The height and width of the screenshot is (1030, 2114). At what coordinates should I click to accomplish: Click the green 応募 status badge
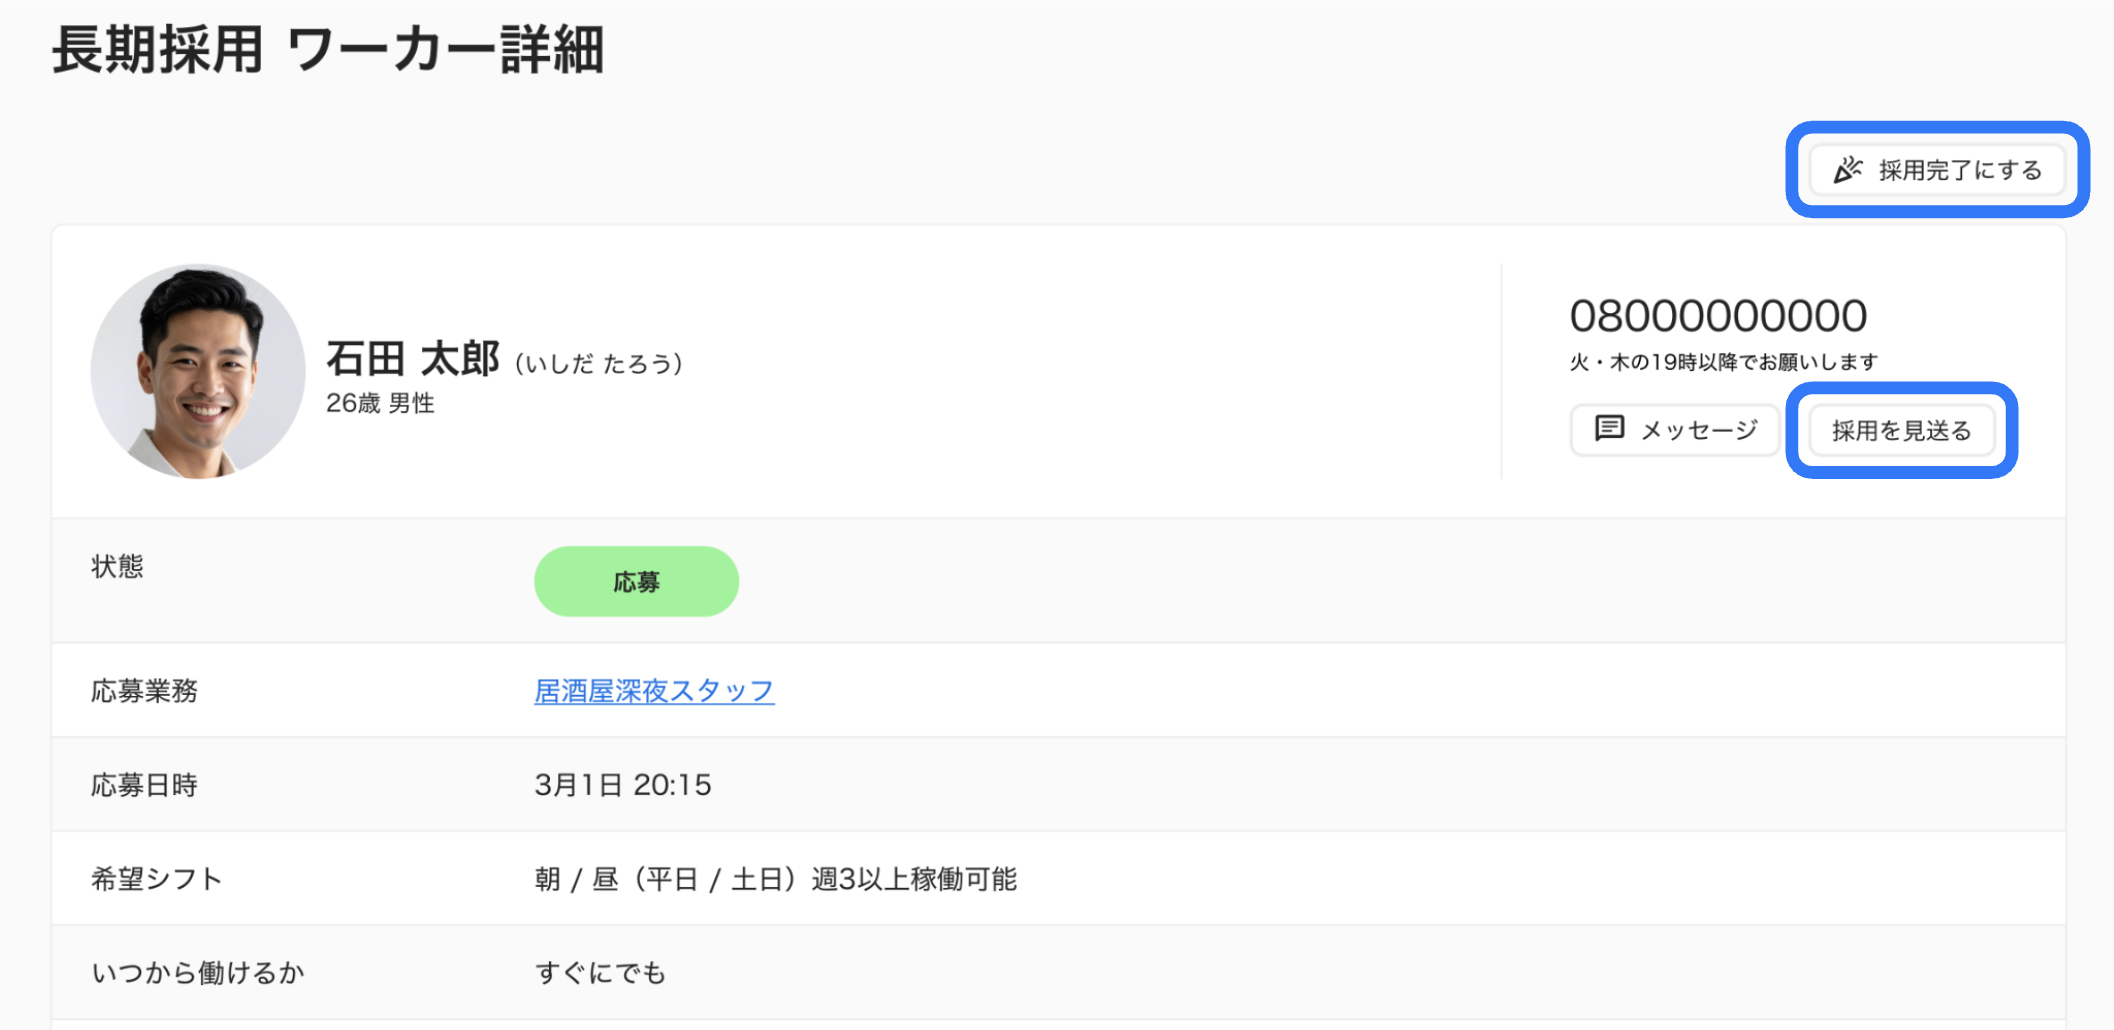[636, 581]
